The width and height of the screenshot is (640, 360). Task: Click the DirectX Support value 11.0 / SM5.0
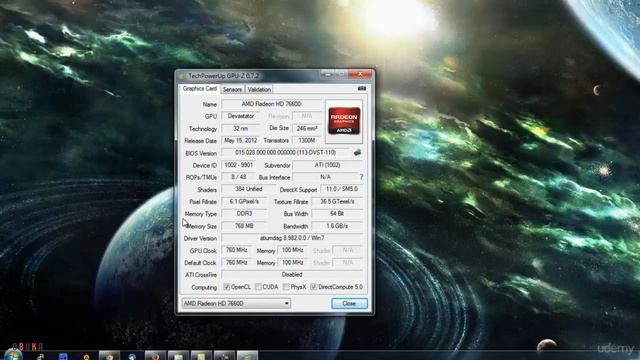coord(342,189)
